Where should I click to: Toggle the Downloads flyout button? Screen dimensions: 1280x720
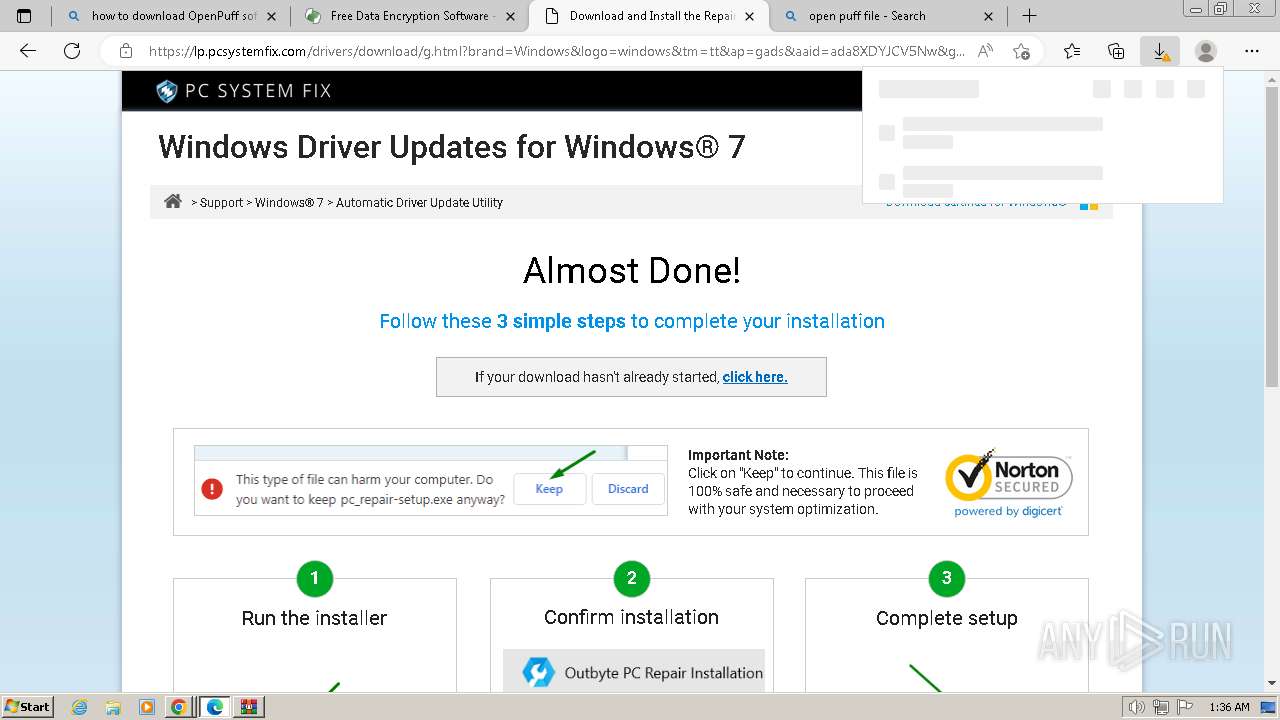click(1160, 51)
